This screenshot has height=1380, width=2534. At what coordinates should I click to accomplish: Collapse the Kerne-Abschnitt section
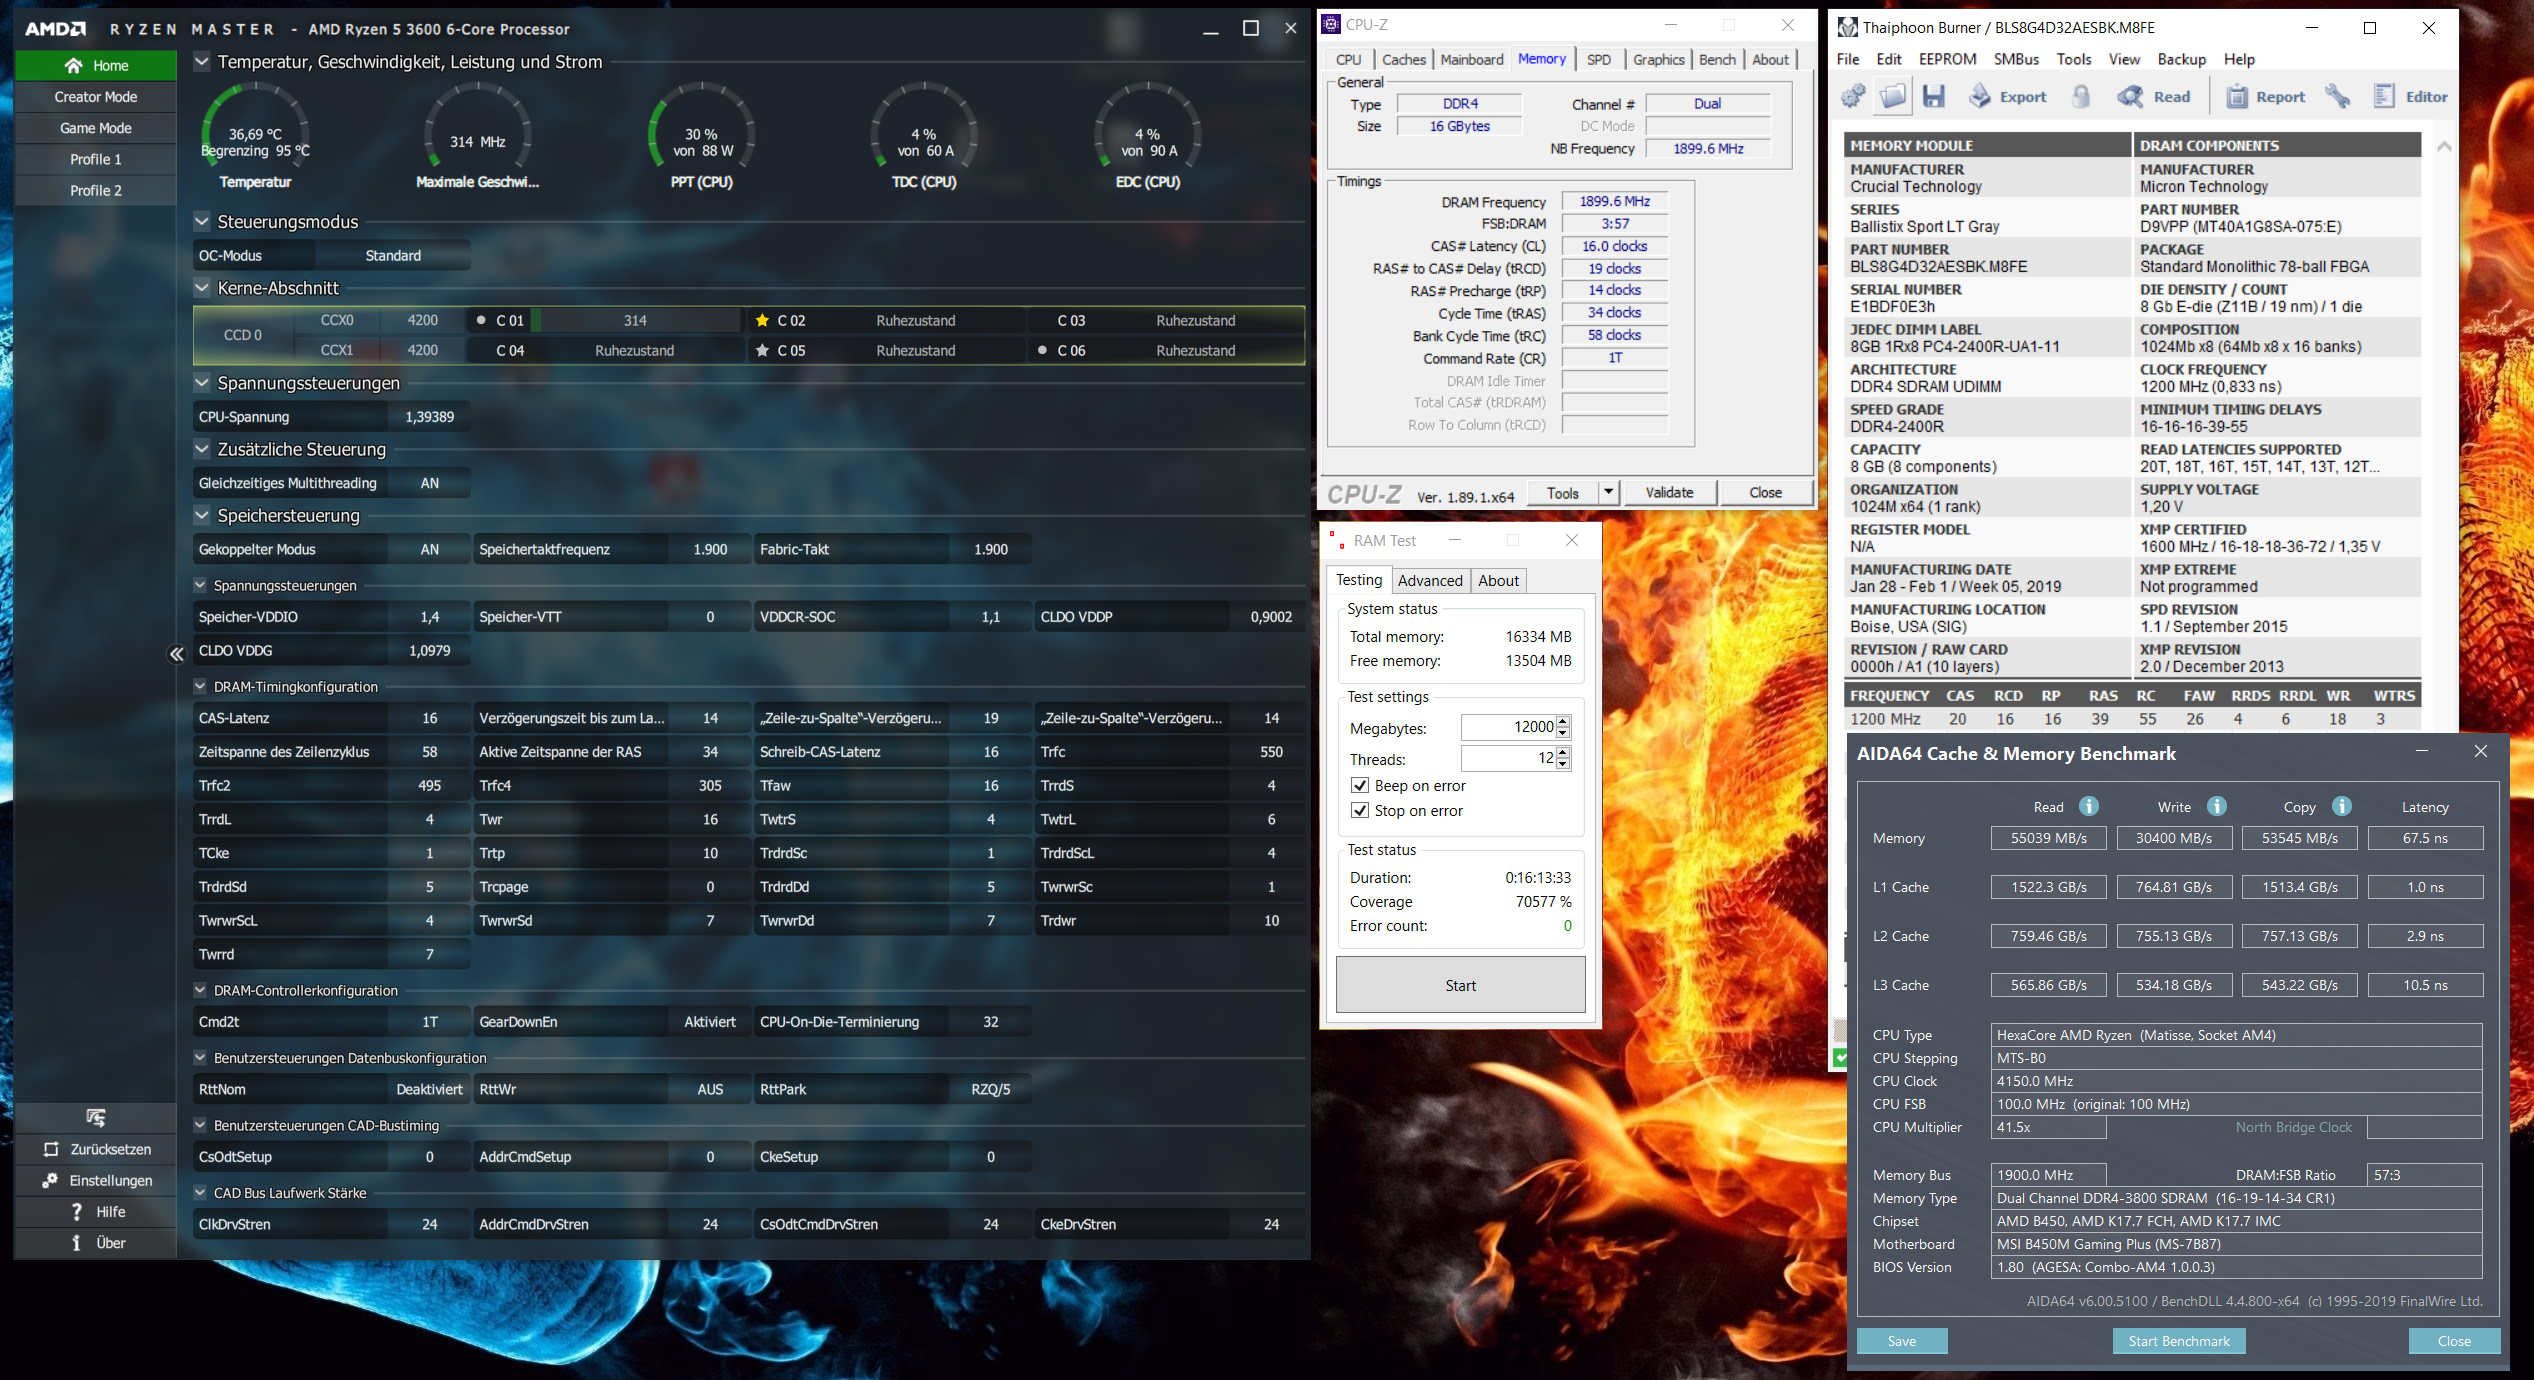click(202, 288)
